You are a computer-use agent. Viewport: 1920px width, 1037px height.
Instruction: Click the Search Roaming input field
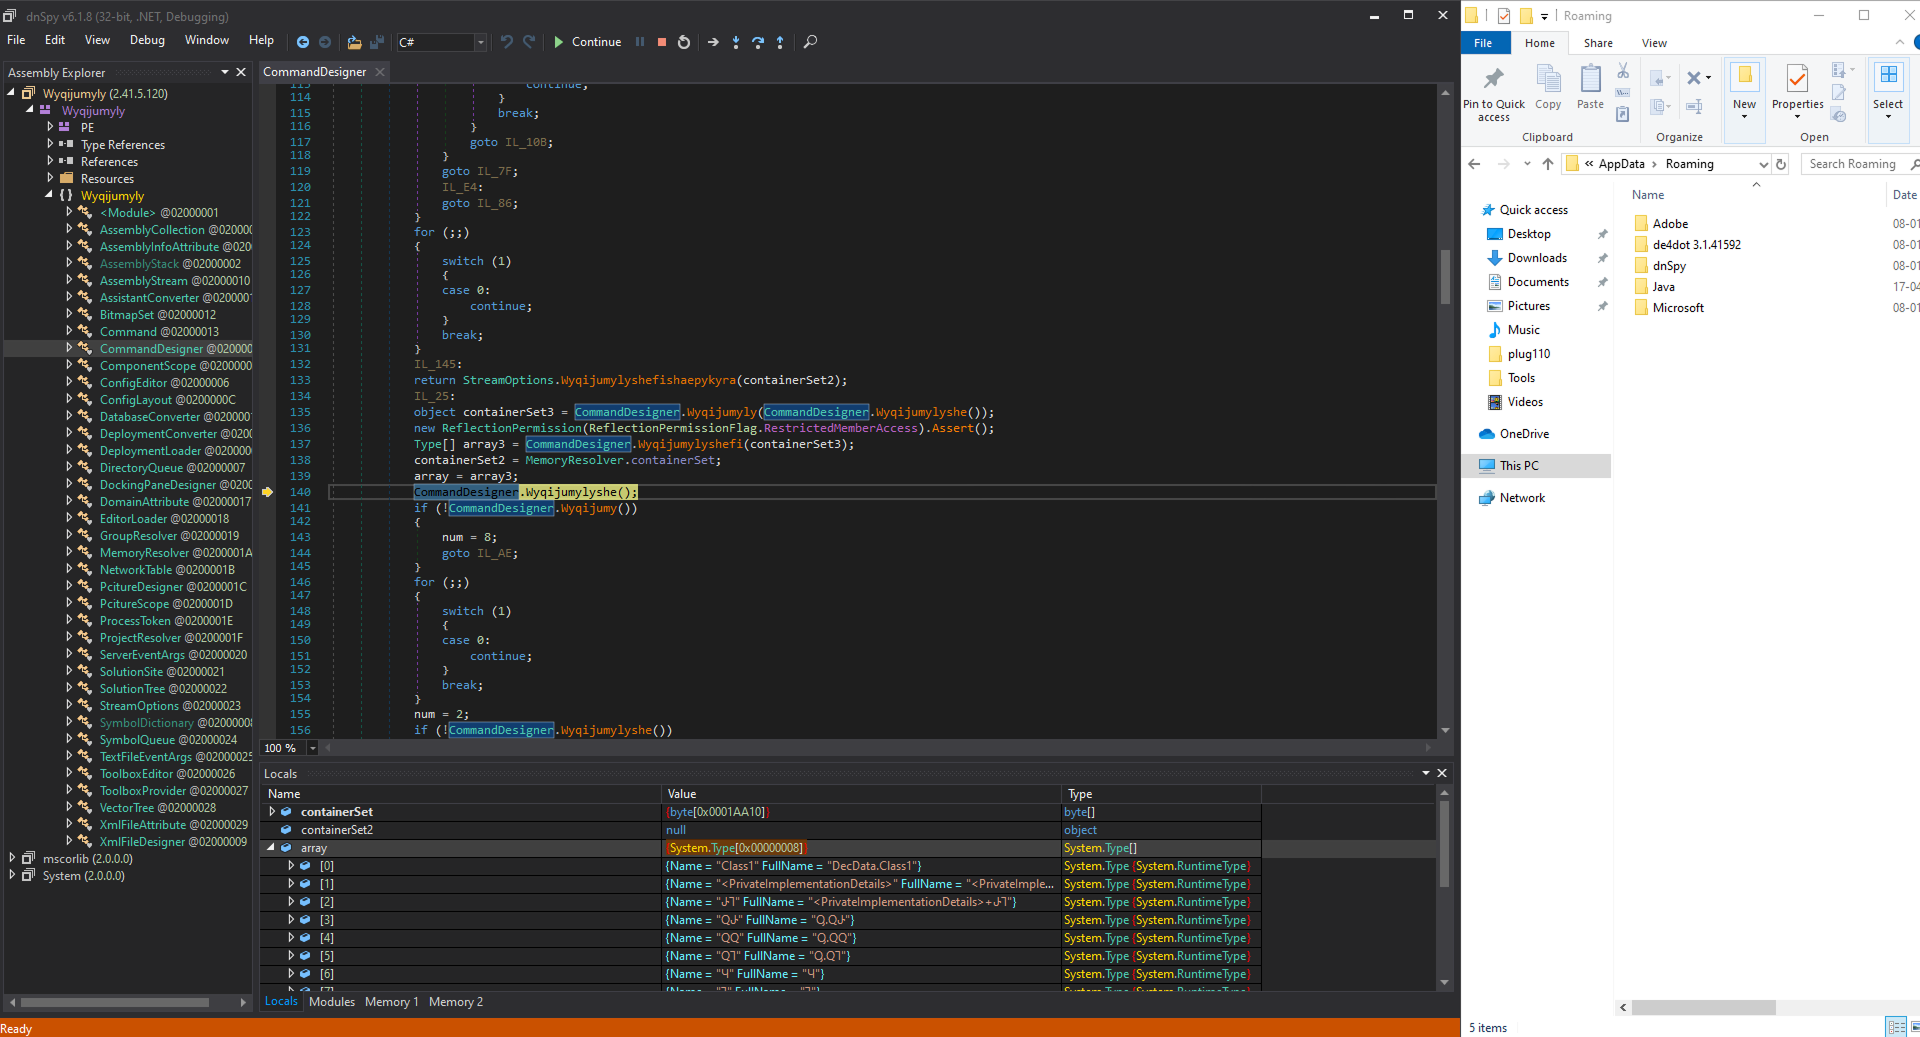click(1852, 164)
